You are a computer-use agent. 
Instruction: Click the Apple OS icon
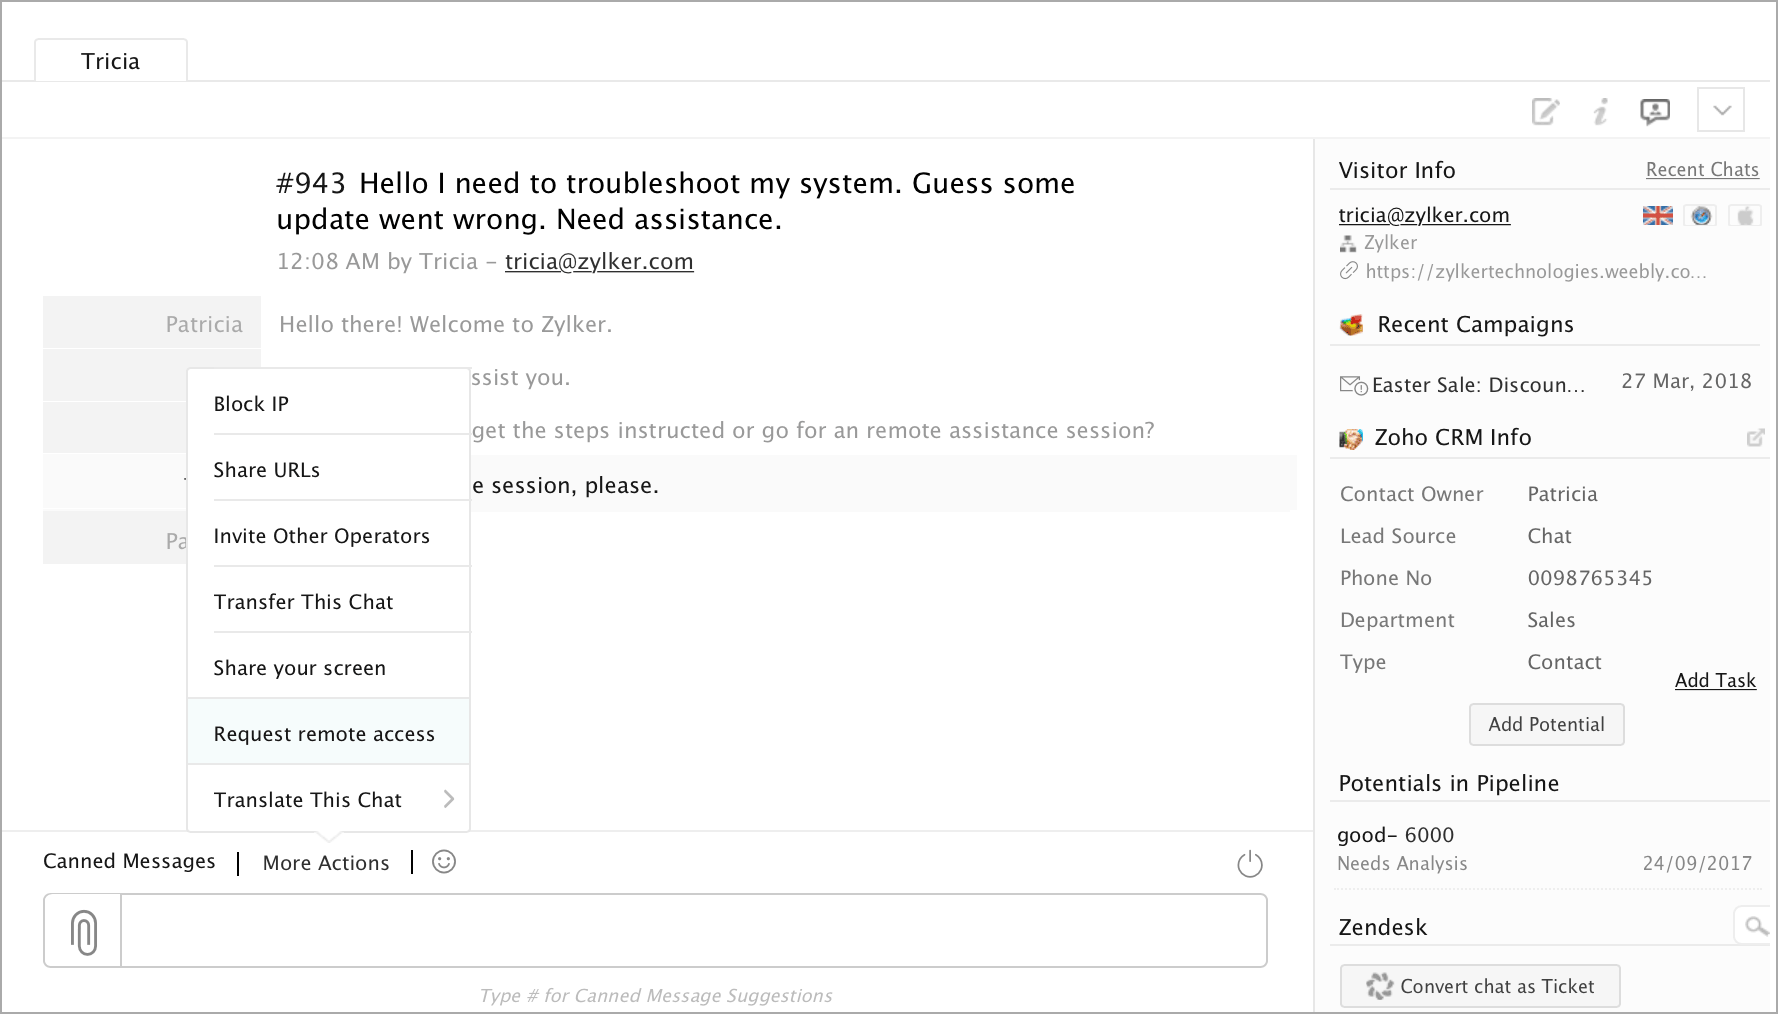1745,215
